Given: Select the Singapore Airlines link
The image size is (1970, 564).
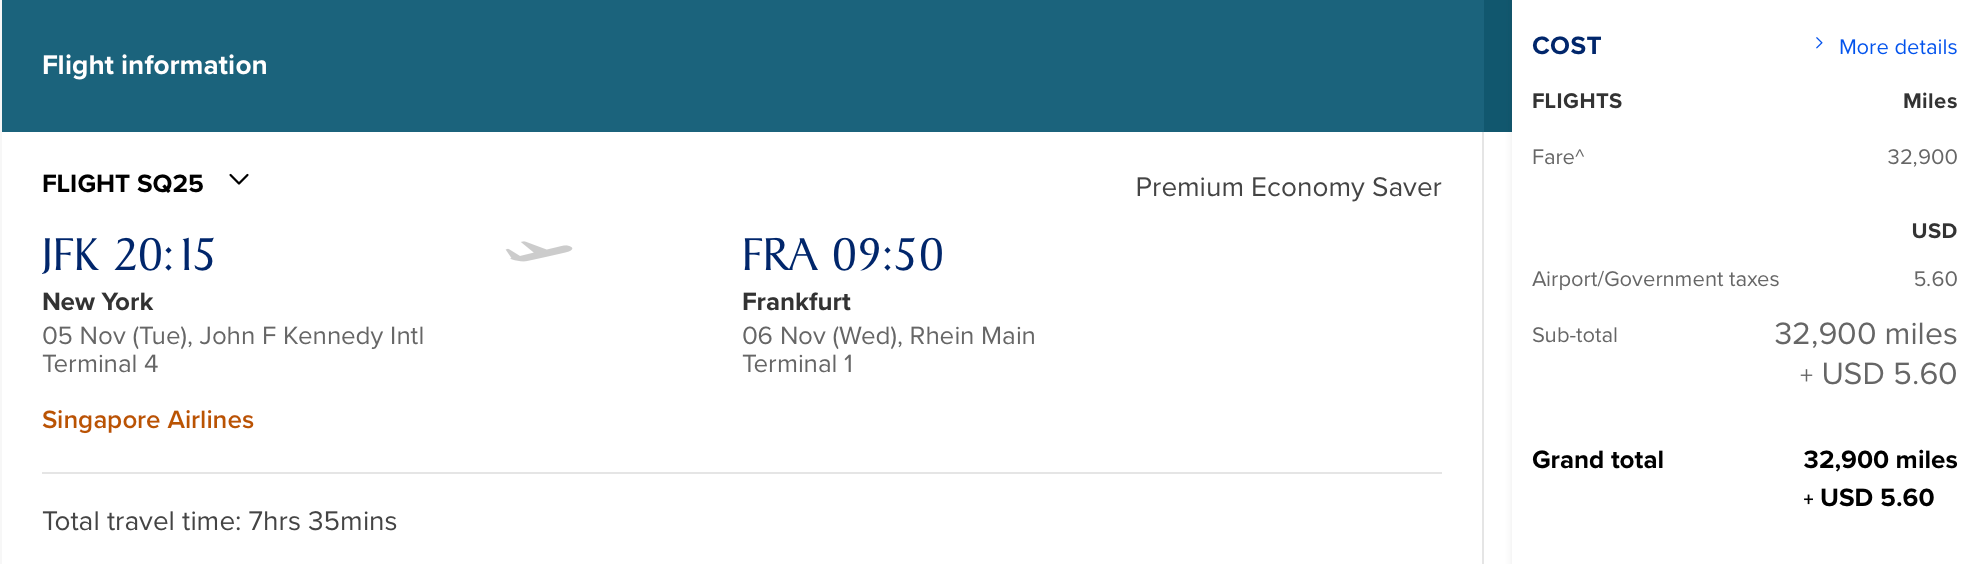Looking at the screenshot, I should [148, 420].
